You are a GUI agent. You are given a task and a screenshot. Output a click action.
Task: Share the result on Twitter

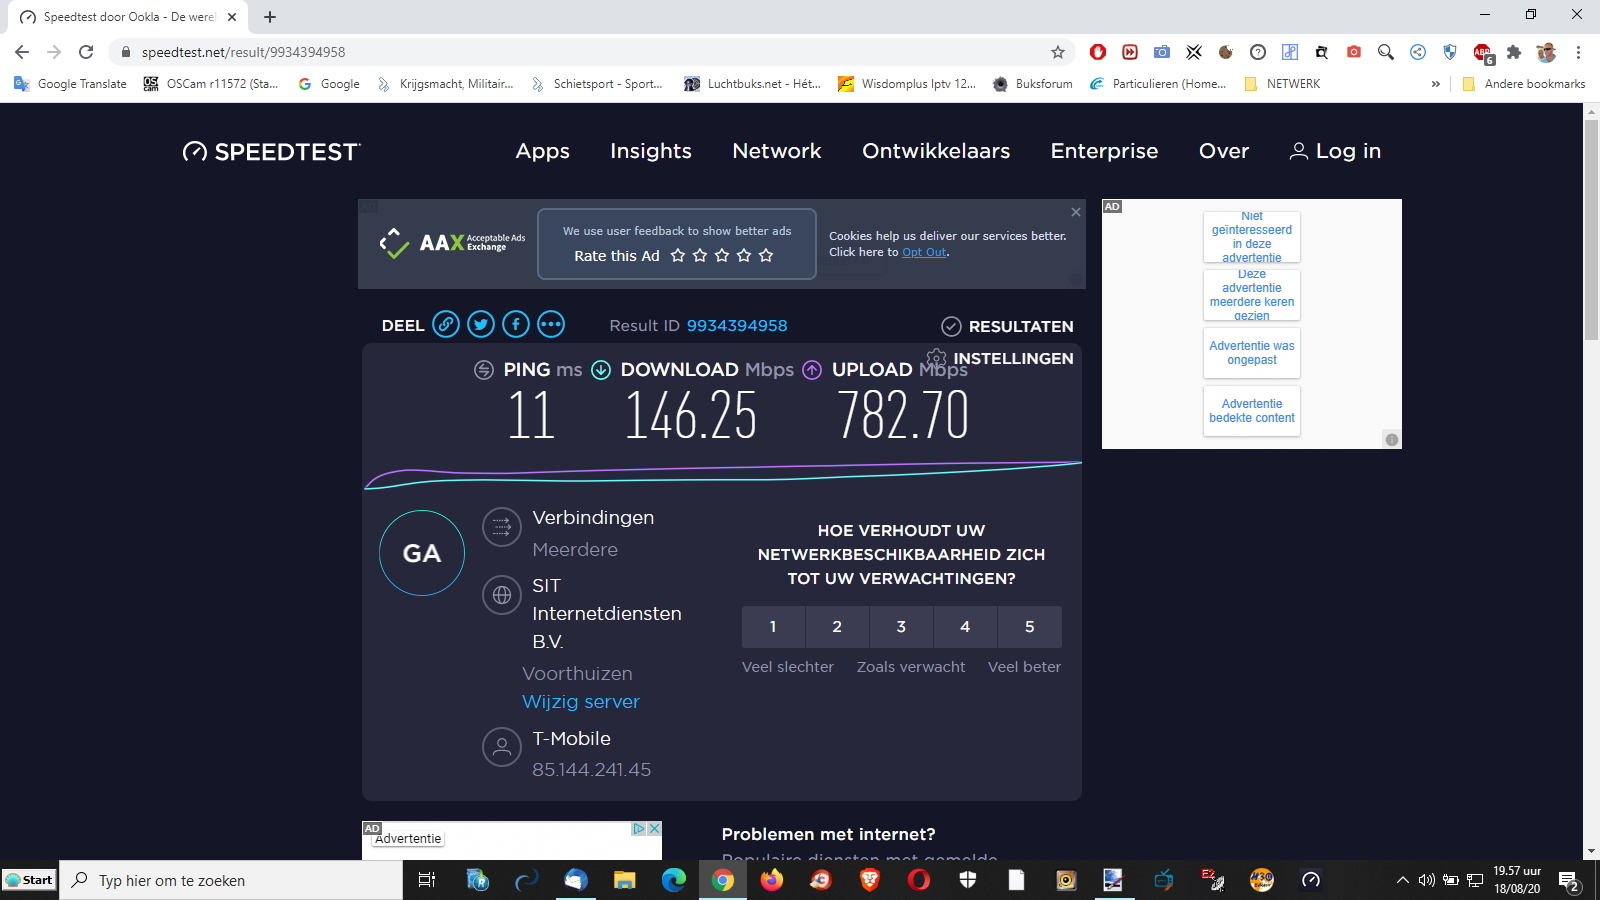(x=481, y=324)
